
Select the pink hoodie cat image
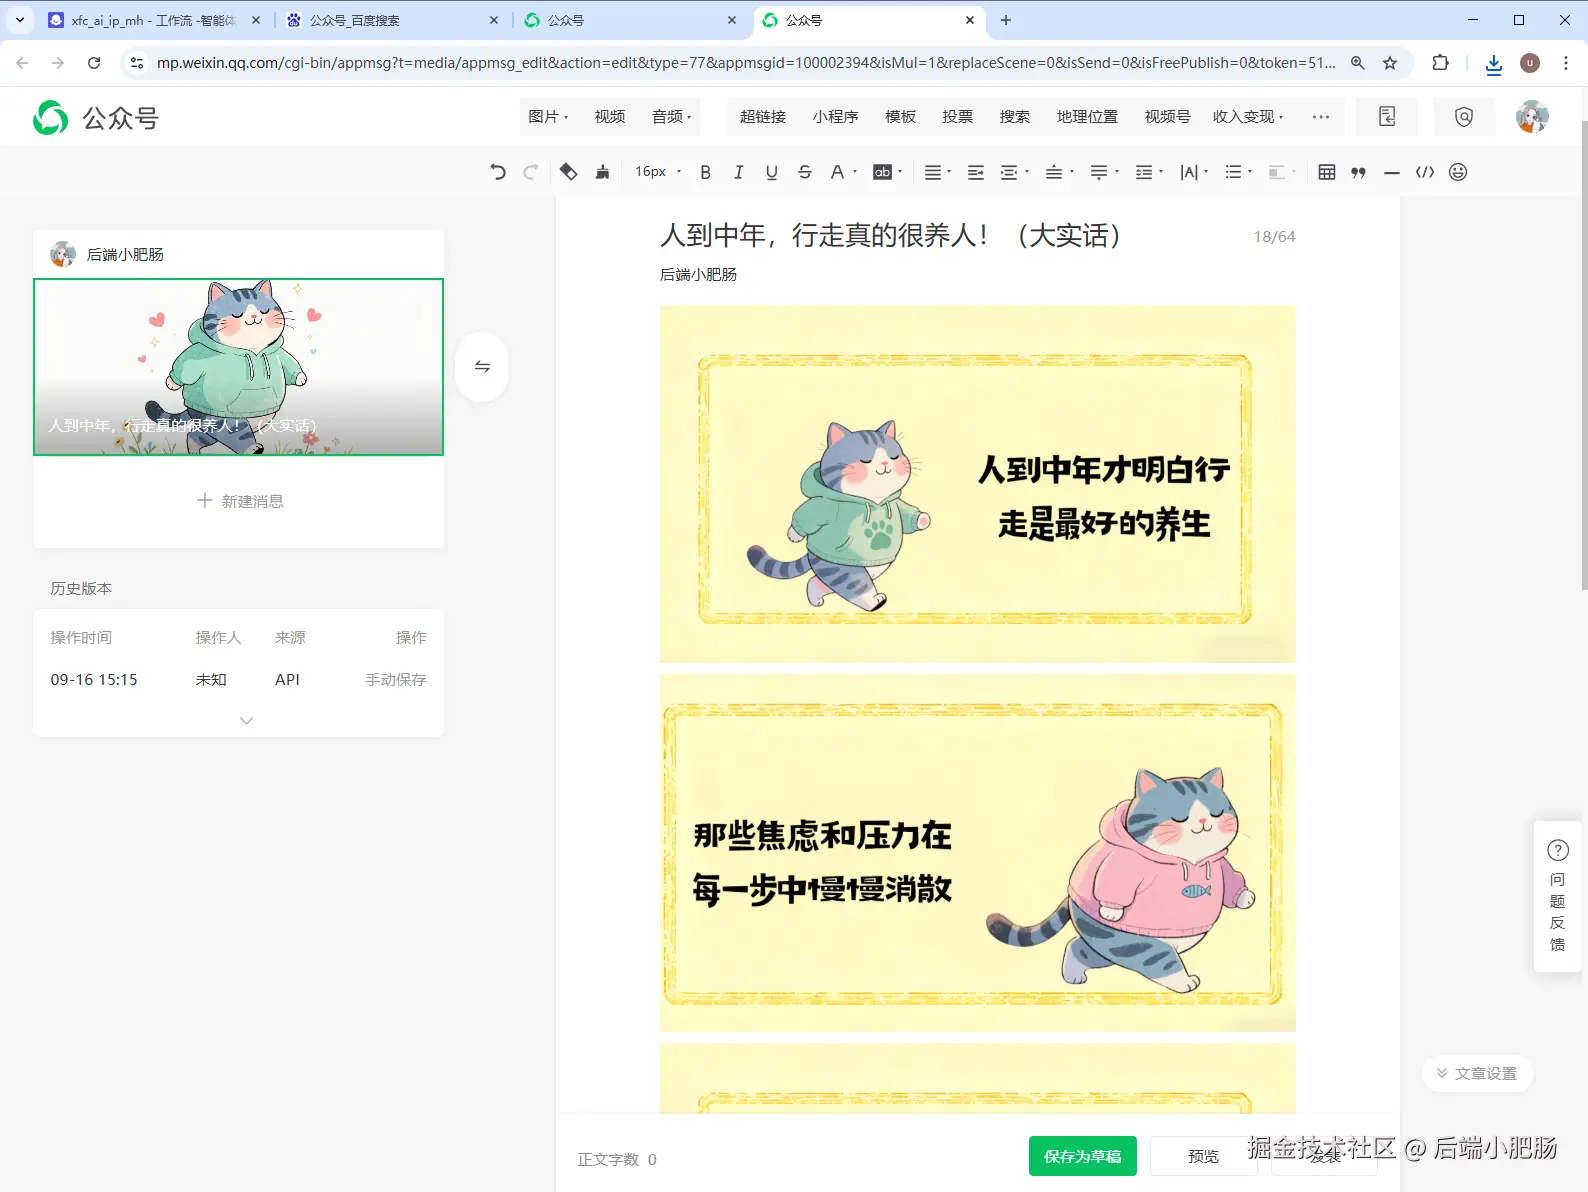[x=978, y=853]
